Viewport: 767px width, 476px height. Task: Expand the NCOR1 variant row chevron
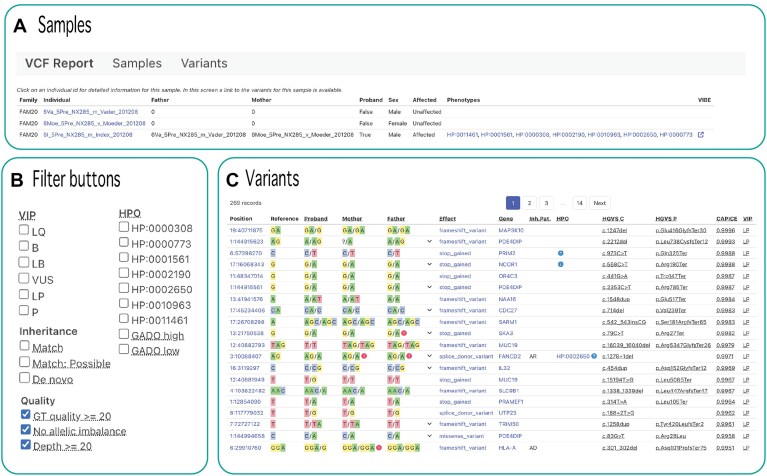point(428,264)
